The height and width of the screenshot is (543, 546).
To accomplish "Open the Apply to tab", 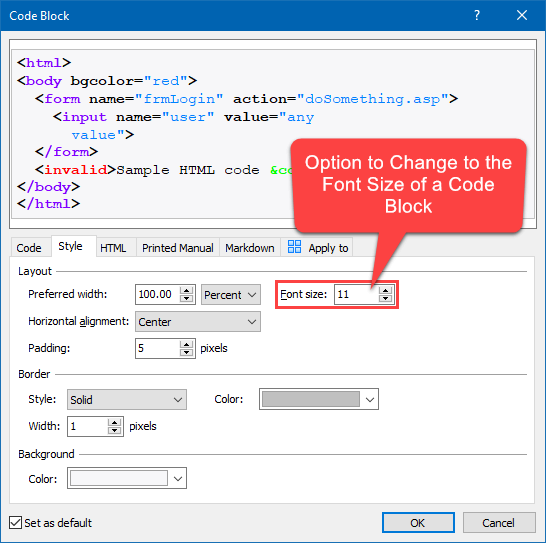I will (x=317, y=248).
